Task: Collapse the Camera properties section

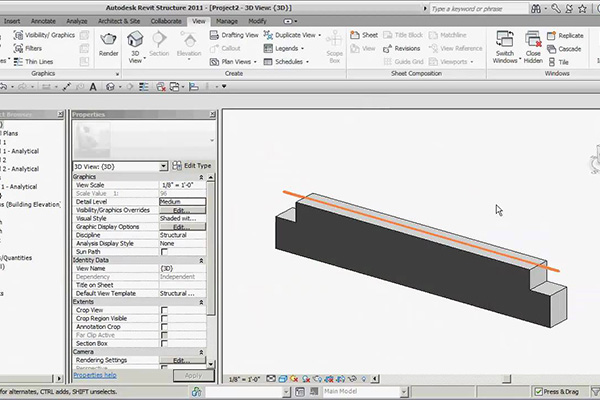Action: click(201, 352)
